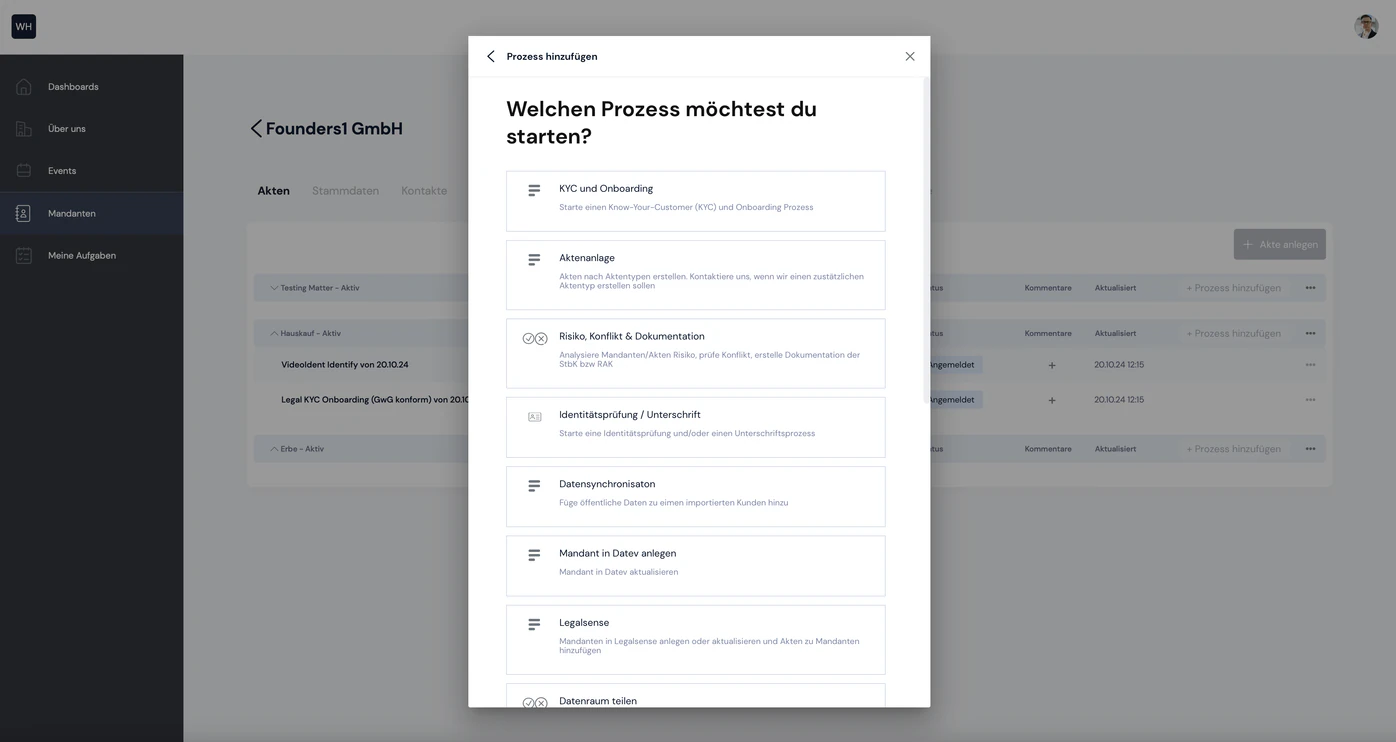Add comment for Videoident Identify row
The width and height of the screenshot is (1396, 742).
[x=1052, y=365]
